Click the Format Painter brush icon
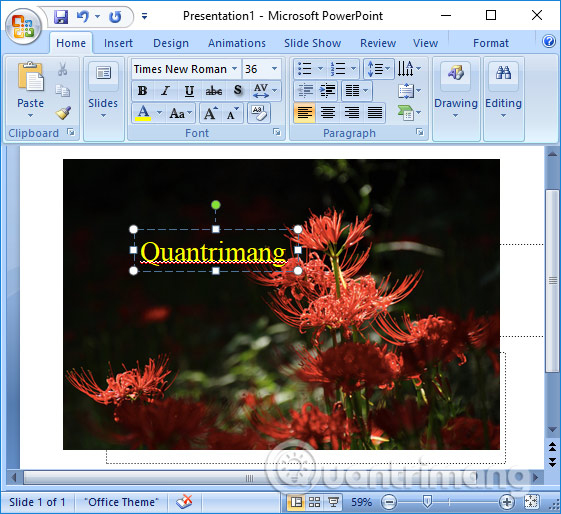 click(x=63, y=113)
